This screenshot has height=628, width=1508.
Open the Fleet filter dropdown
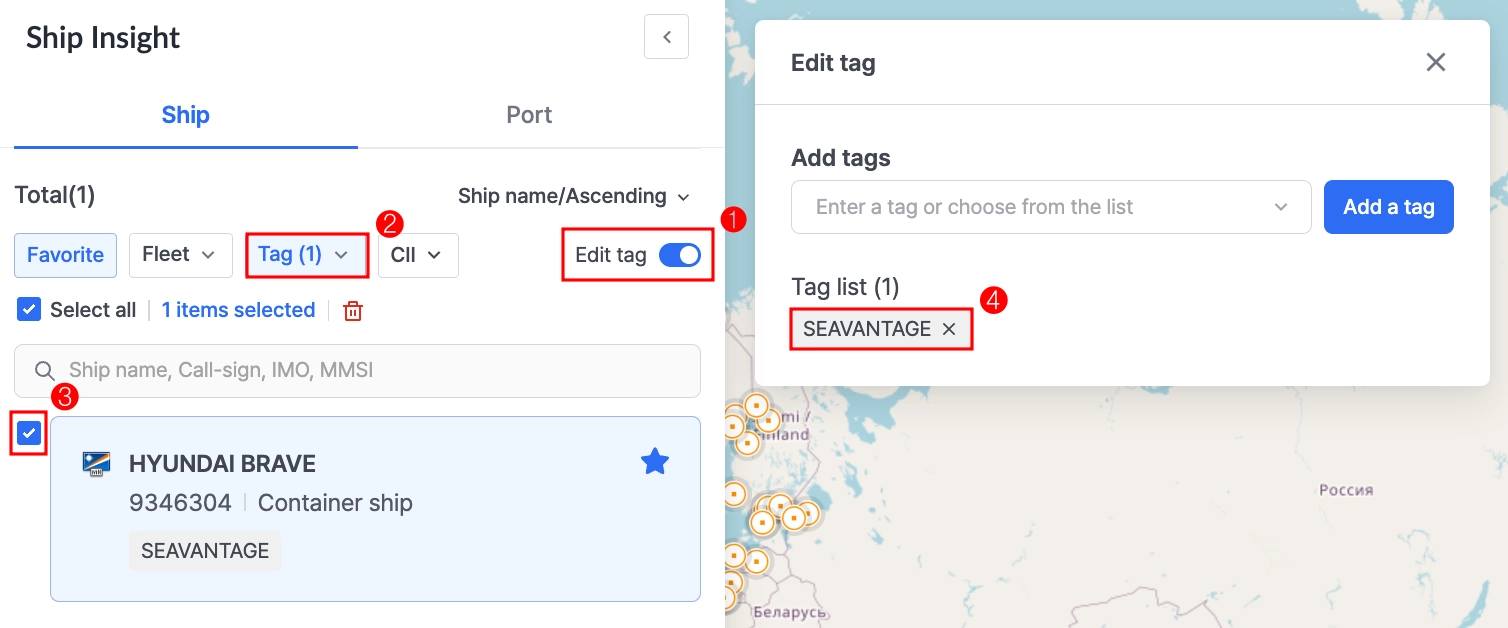pos(180,255)
